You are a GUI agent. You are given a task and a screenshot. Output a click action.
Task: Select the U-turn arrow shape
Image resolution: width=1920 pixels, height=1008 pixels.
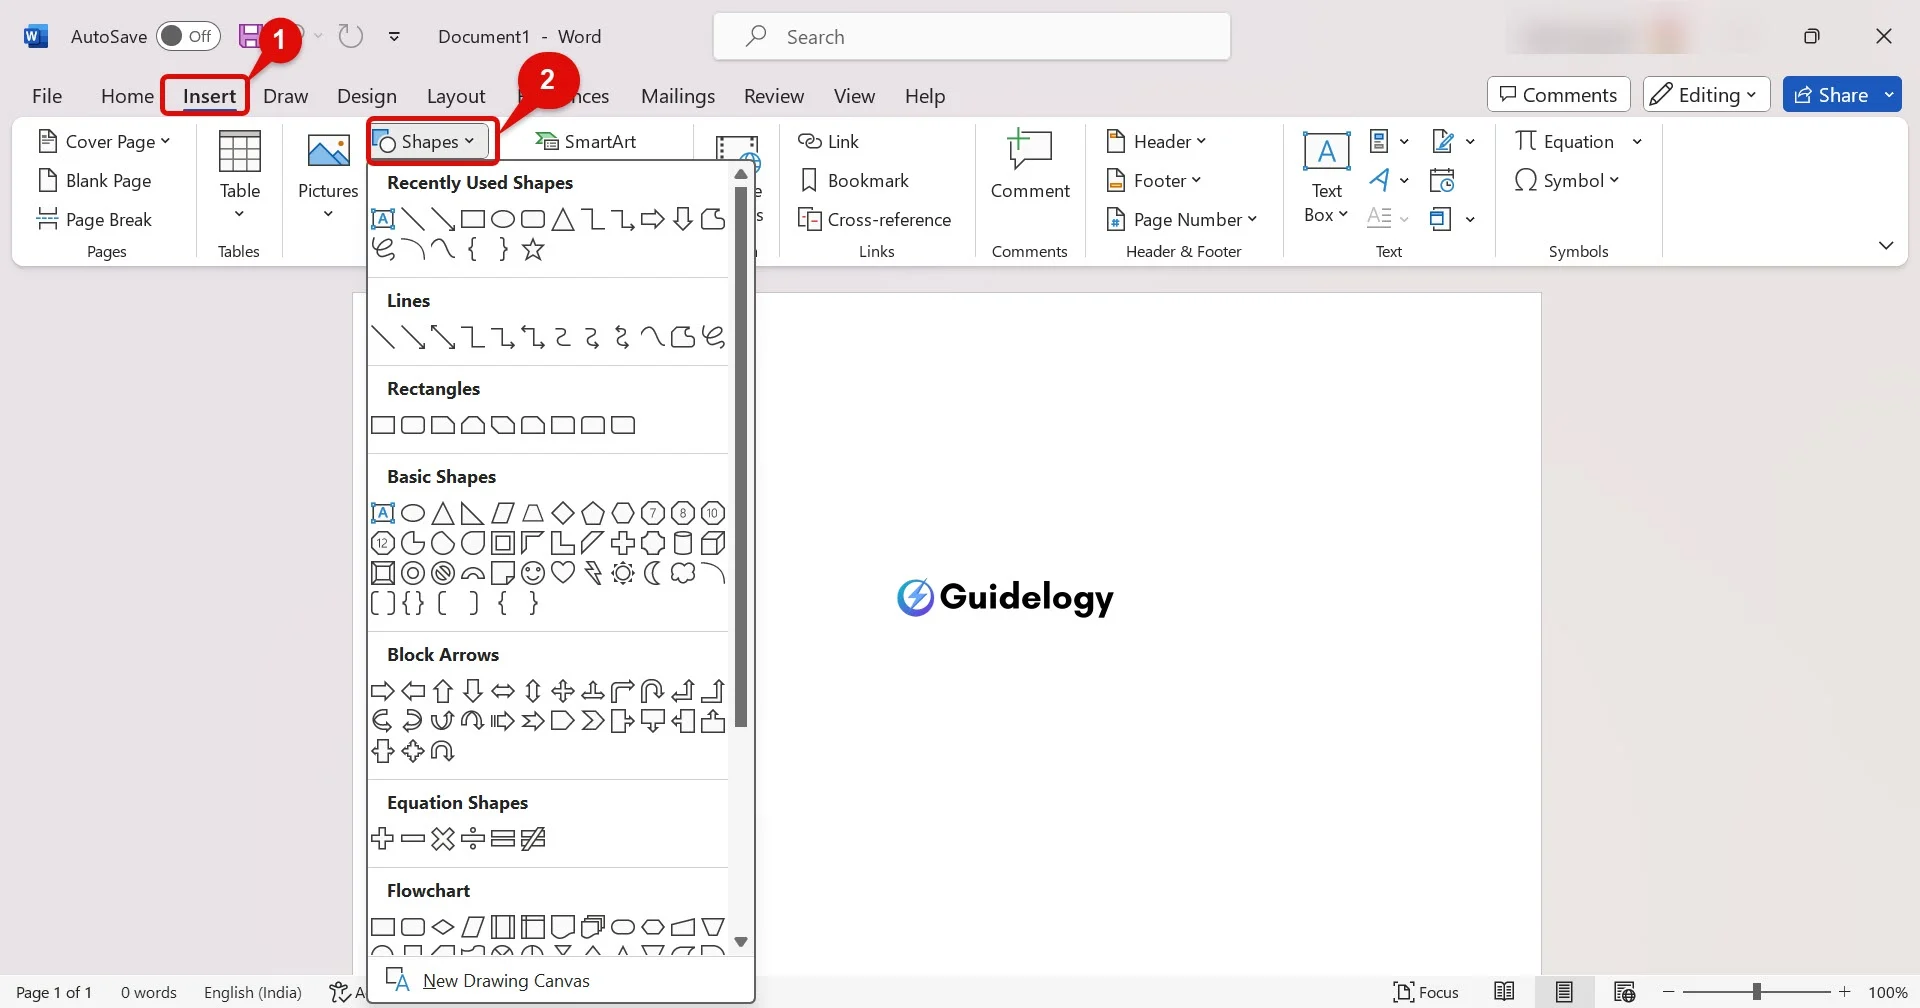point(653,691)
